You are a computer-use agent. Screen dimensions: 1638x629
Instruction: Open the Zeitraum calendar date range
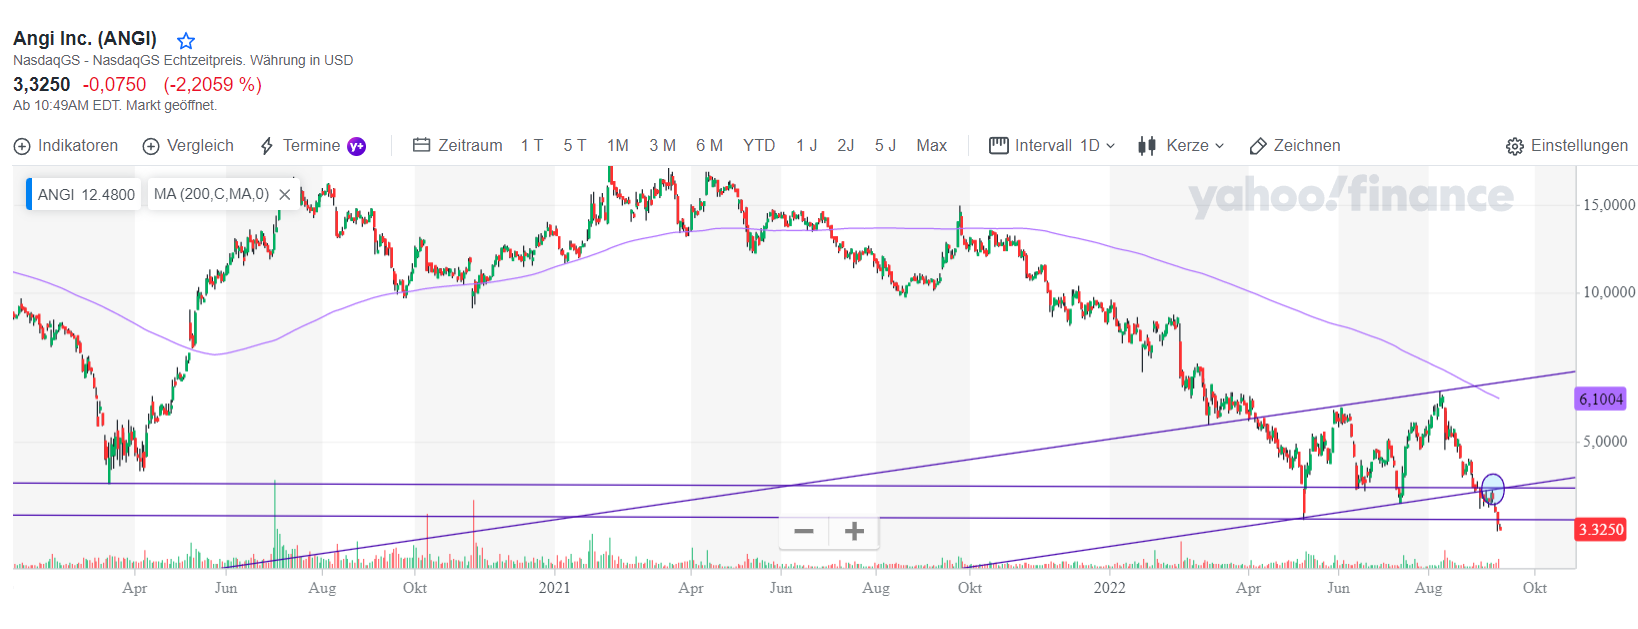click(422, 145)
